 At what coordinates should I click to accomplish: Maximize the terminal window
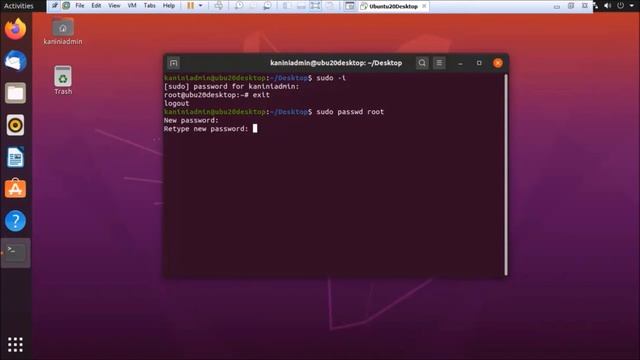click(x=479, y=63)
